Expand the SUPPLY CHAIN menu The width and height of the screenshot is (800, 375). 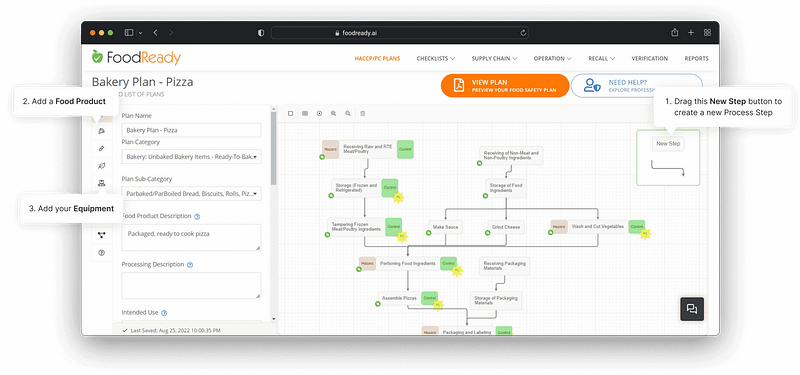[x=494, y=59]
